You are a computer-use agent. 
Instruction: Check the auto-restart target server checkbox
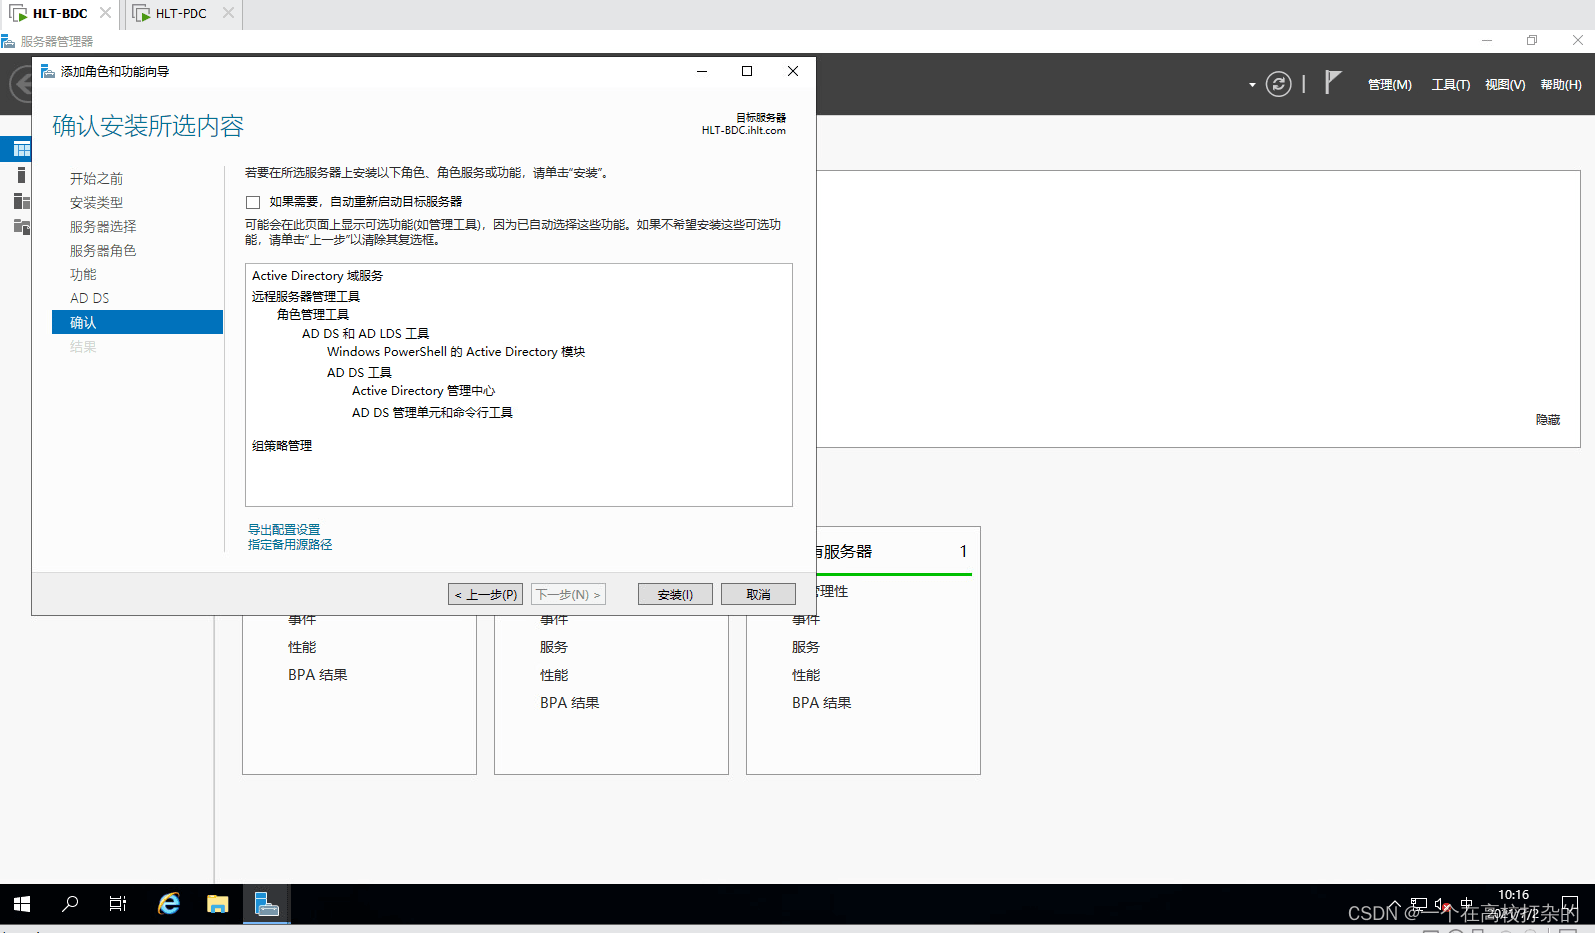253,202
